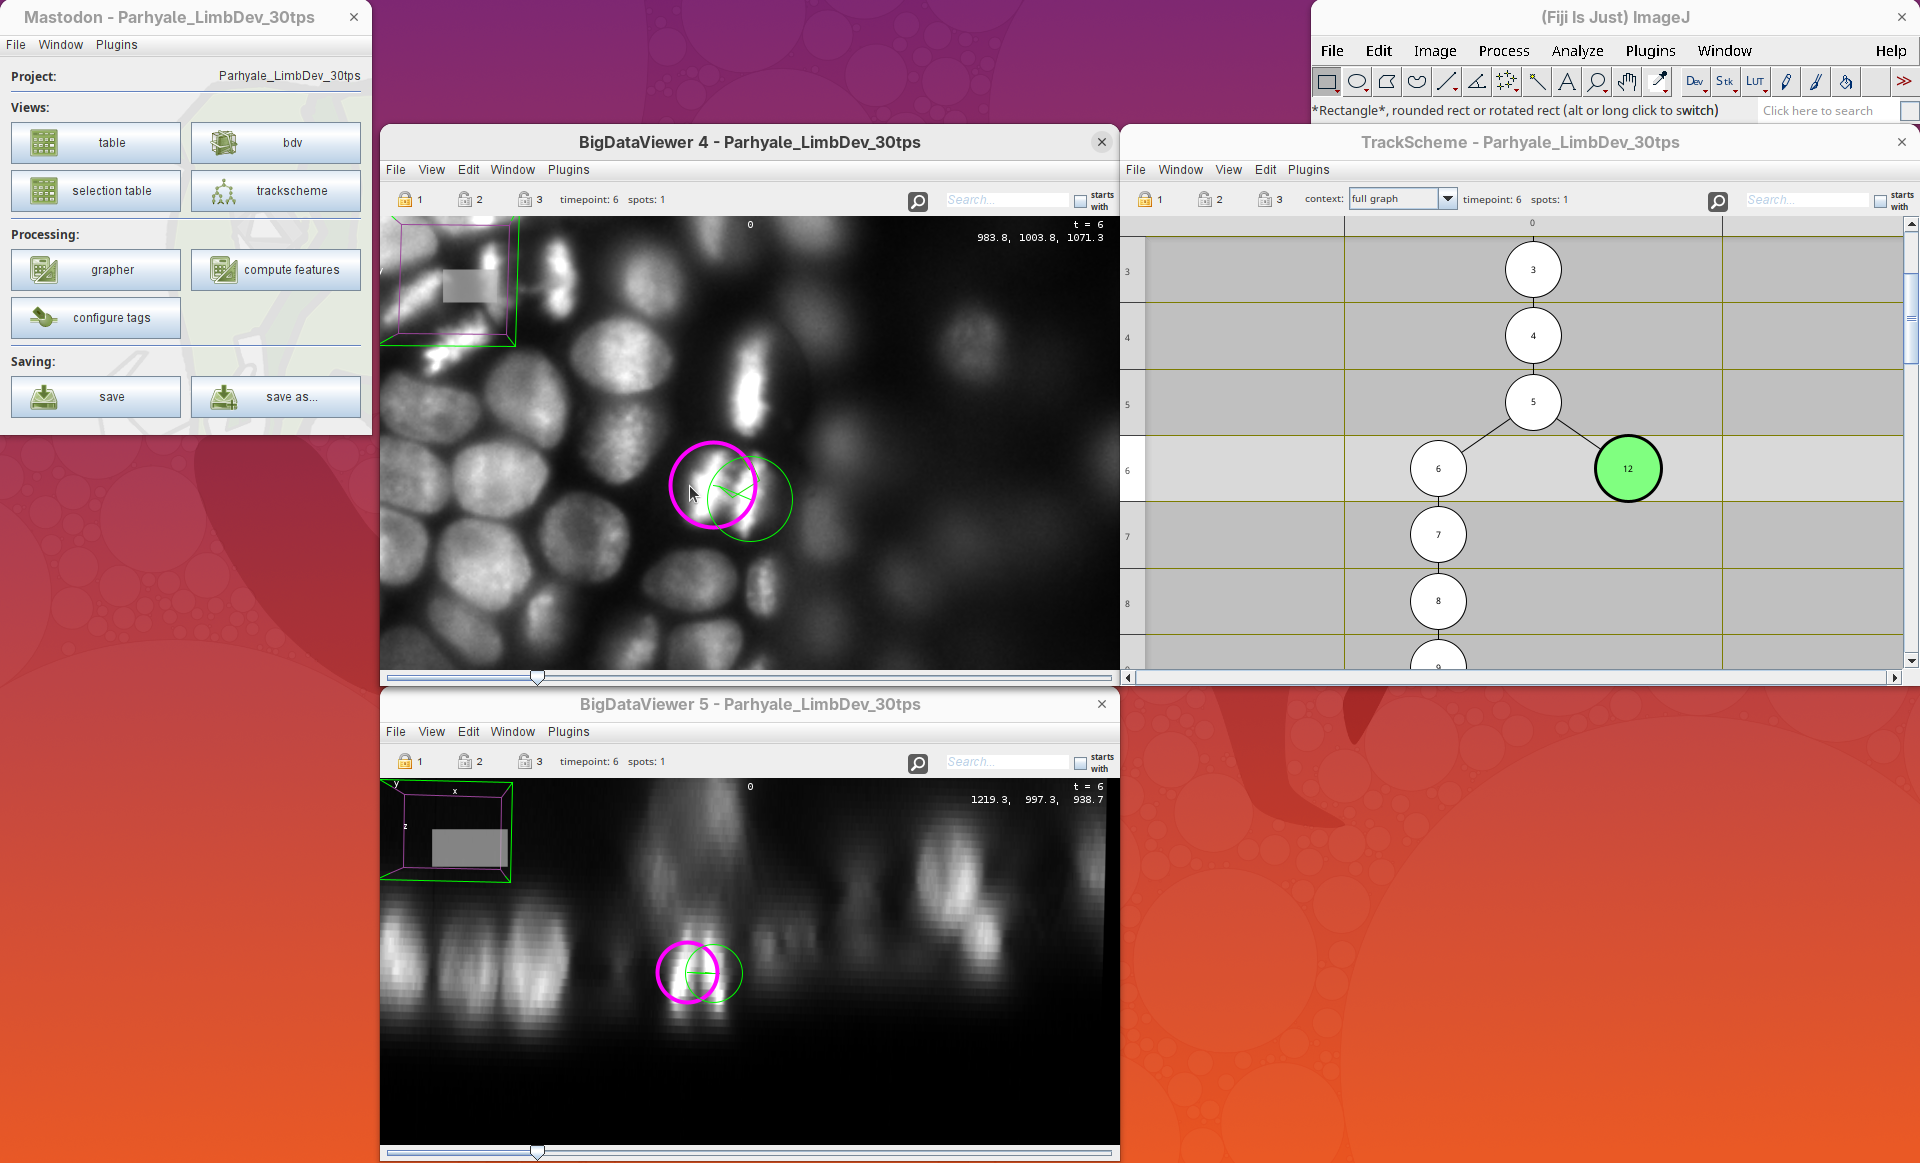The image size is (1920, 1163).
Task: Enable 'starts with' checkbox in BigDataViewer 5
Action: coord(1080,763)
